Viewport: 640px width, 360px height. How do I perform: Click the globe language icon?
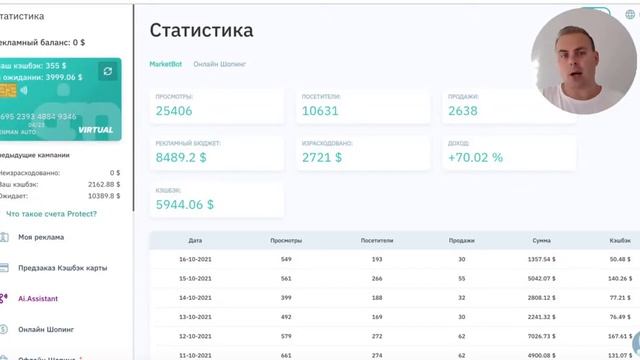tap(630, 15)
